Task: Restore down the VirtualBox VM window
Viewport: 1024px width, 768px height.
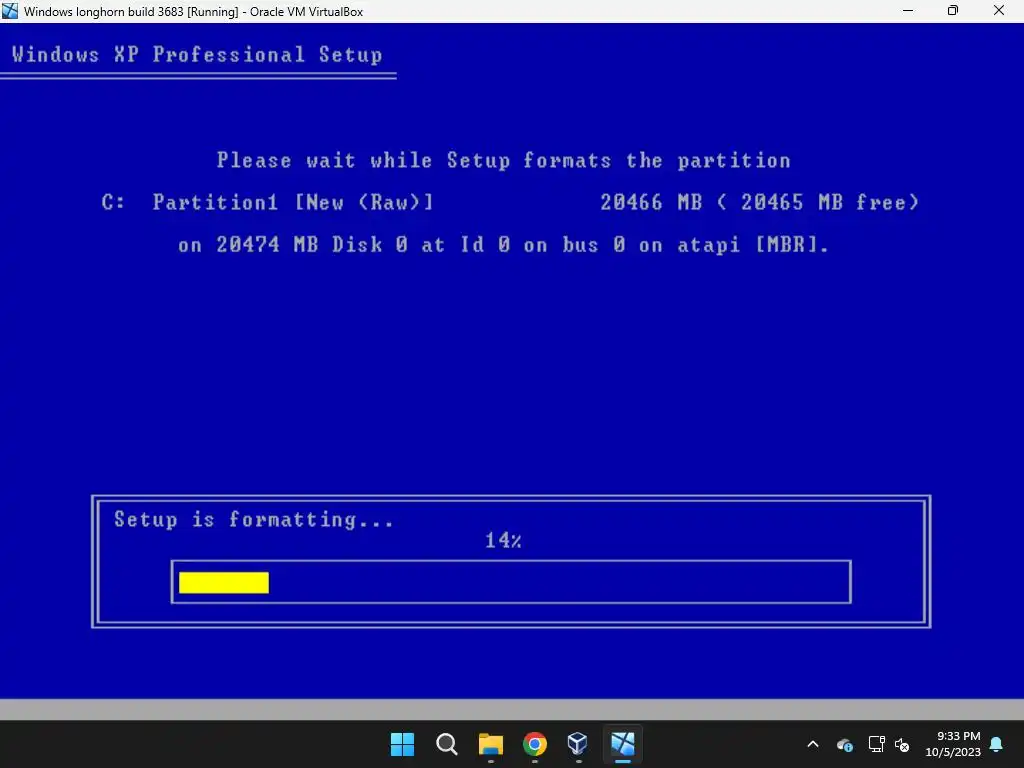Action: pyautogui.click(x=953, y=11)
